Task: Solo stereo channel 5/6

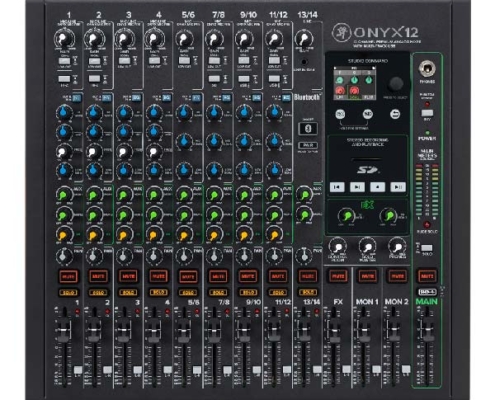Action: [188, 292]
